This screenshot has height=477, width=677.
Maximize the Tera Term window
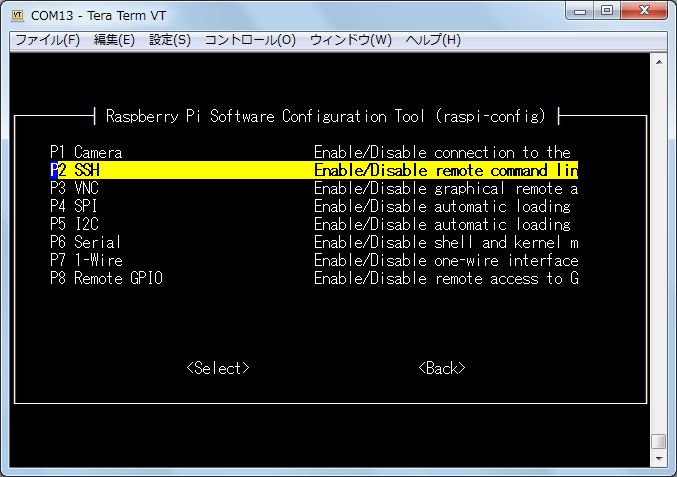pyautogui.click(x=607, y=11)
